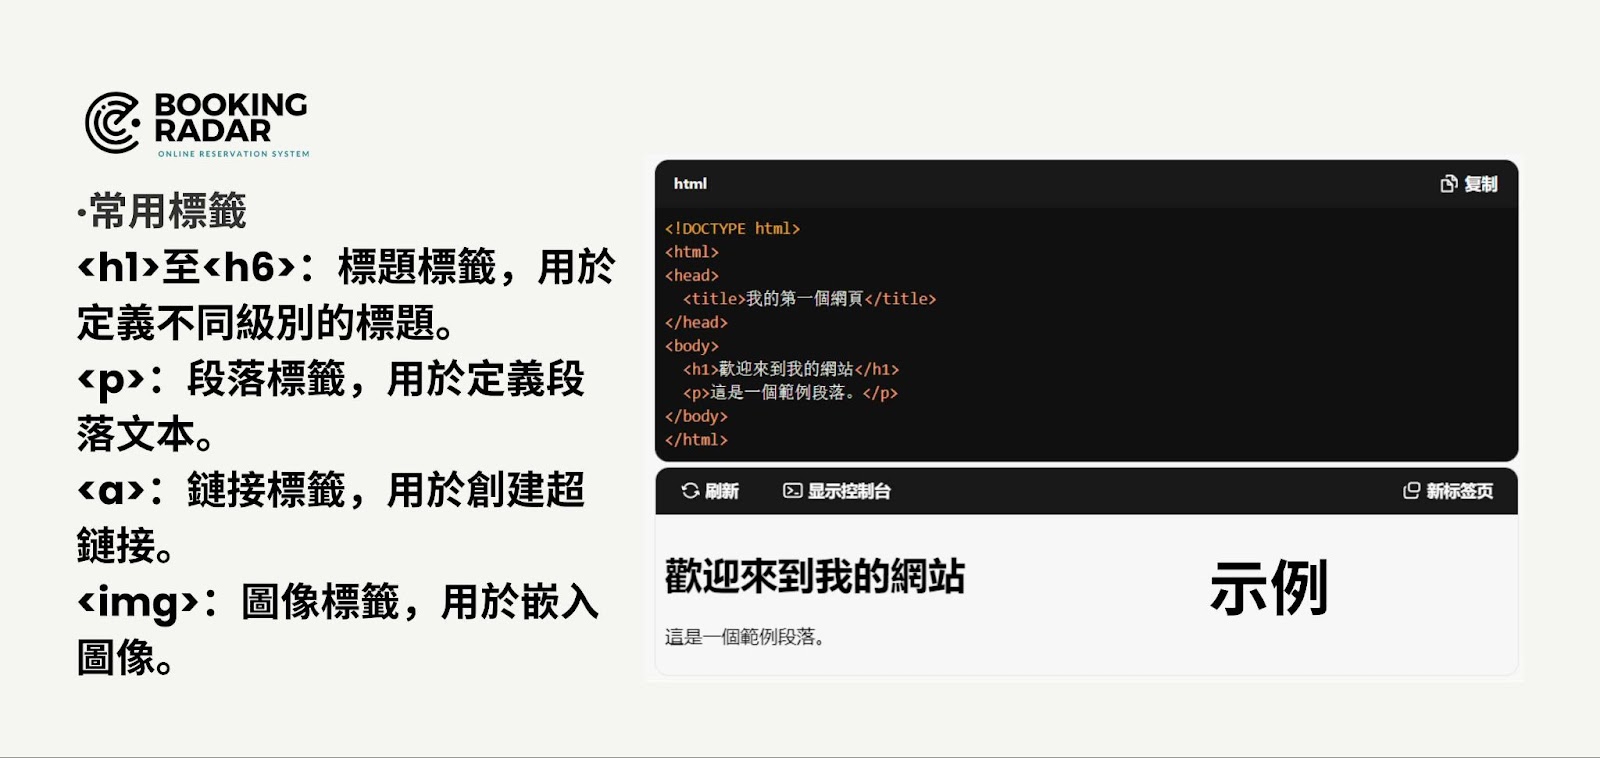Click the console terminal icon
The width and height of the screenshot is (1600, 758).
[792, 491]
